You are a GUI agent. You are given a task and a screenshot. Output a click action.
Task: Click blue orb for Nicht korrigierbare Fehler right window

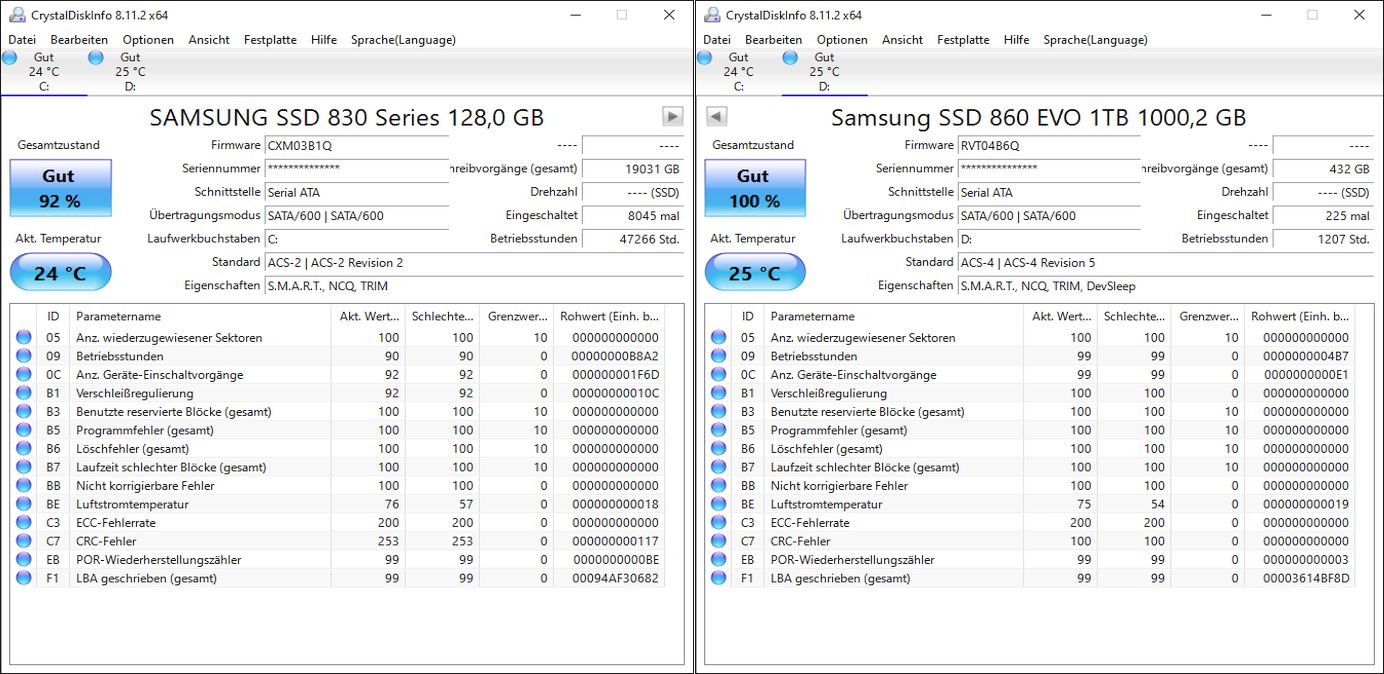click(x=718, y=485)
